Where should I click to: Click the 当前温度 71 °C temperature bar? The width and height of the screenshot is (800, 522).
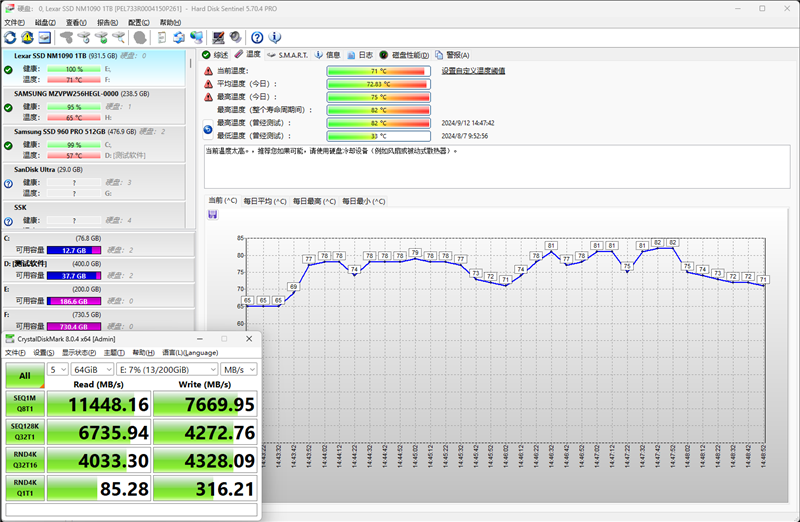[379, 71]
